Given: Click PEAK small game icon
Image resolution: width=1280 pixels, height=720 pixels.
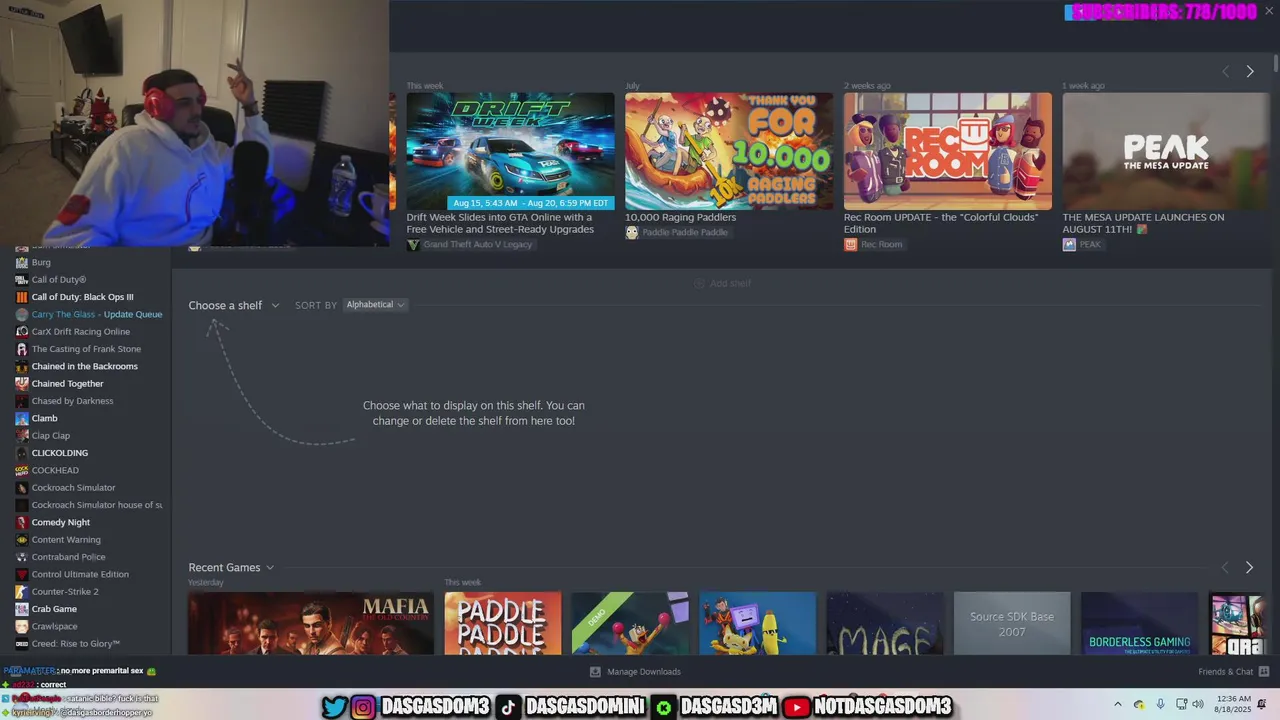Looking at the screenshot, I should 1069,245.
